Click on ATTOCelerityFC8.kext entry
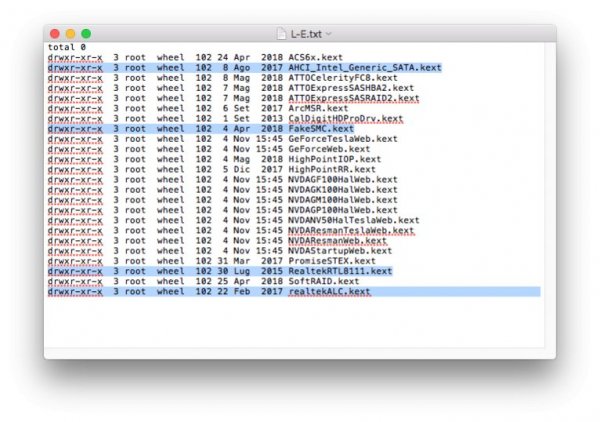This screenshot has height=422, width=600. (343, 78)
